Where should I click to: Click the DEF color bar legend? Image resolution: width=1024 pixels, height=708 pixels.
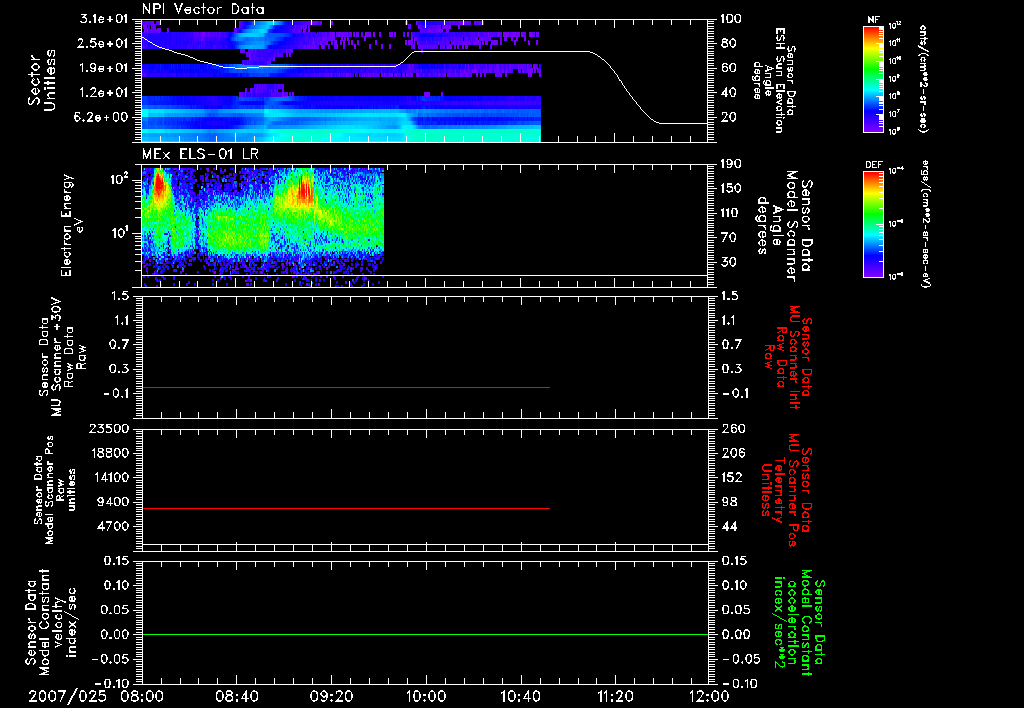(x=874, y=224)
